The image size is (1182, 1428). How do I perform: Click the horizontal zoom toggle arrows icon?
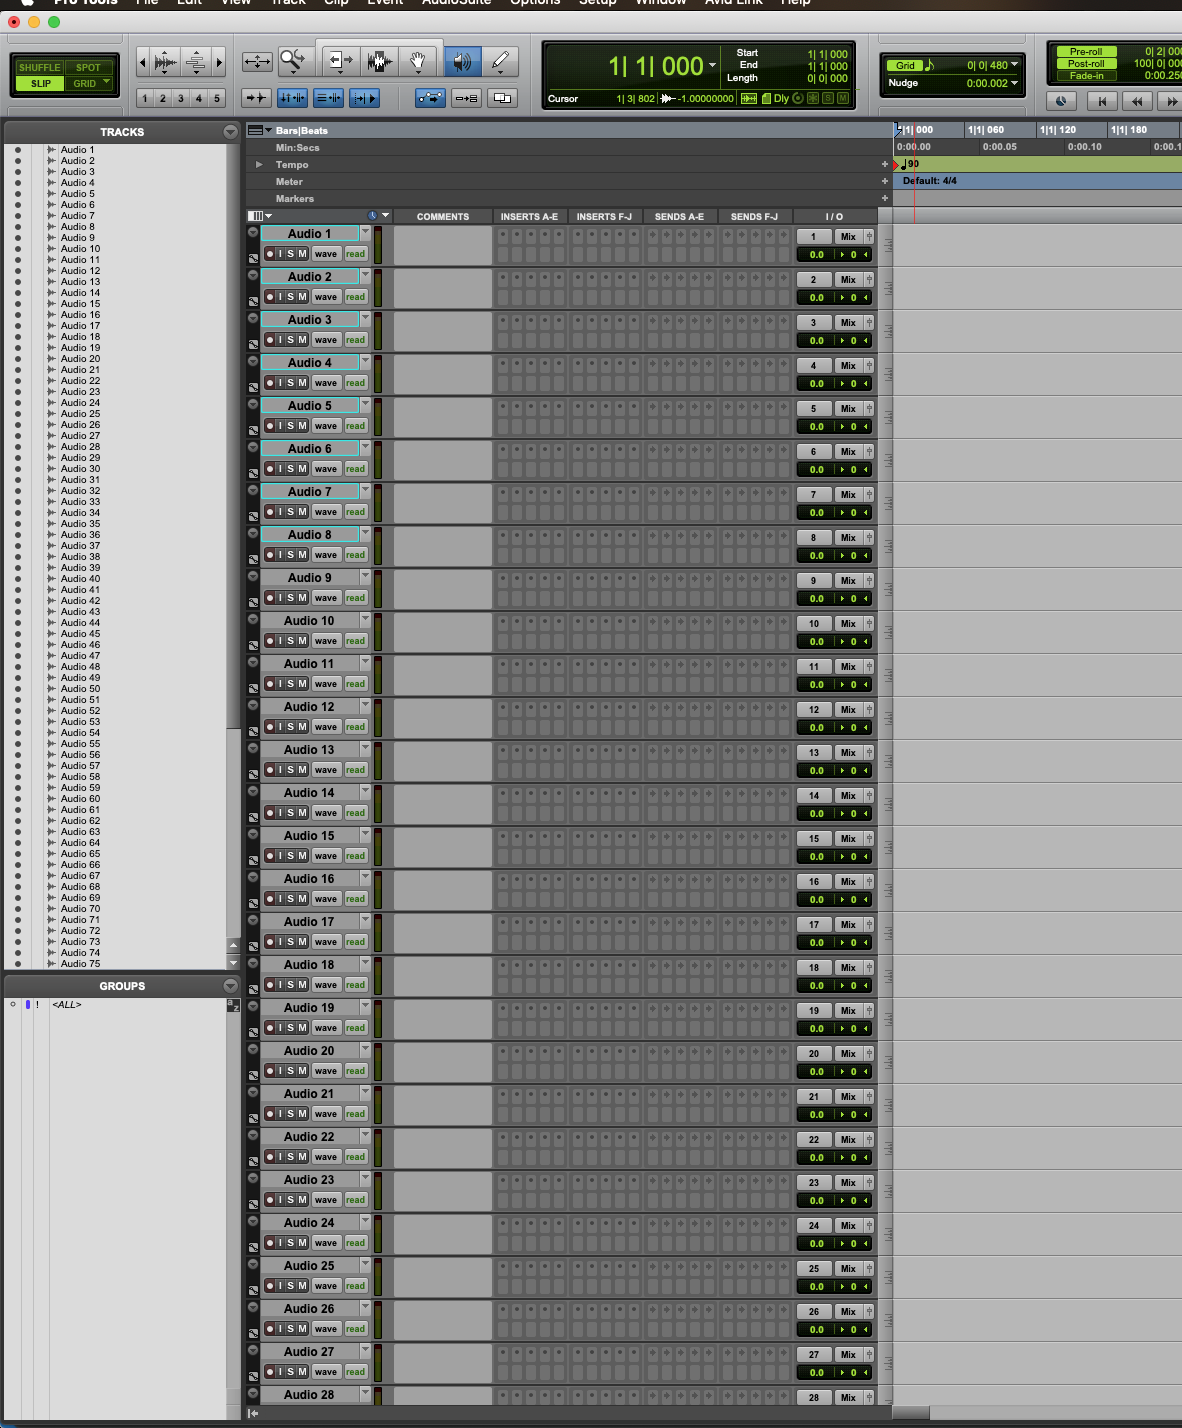click(257, 62)
